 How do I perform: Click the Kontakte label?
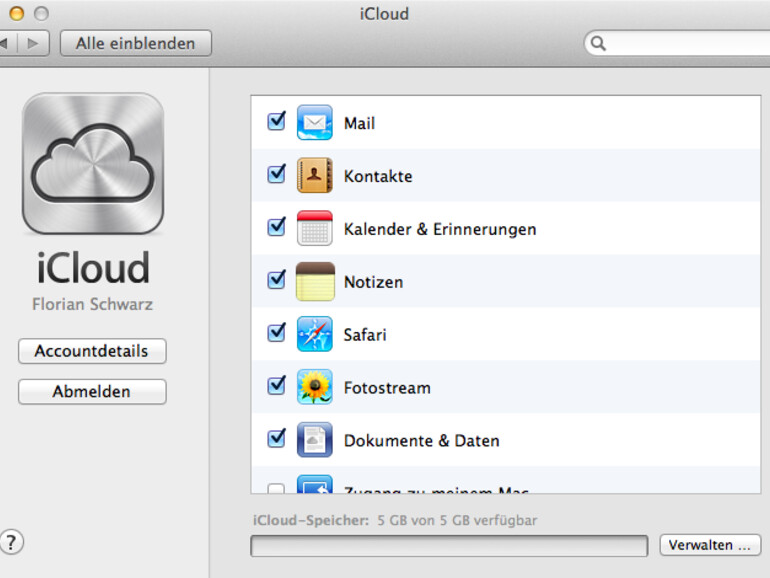point(378,176)
